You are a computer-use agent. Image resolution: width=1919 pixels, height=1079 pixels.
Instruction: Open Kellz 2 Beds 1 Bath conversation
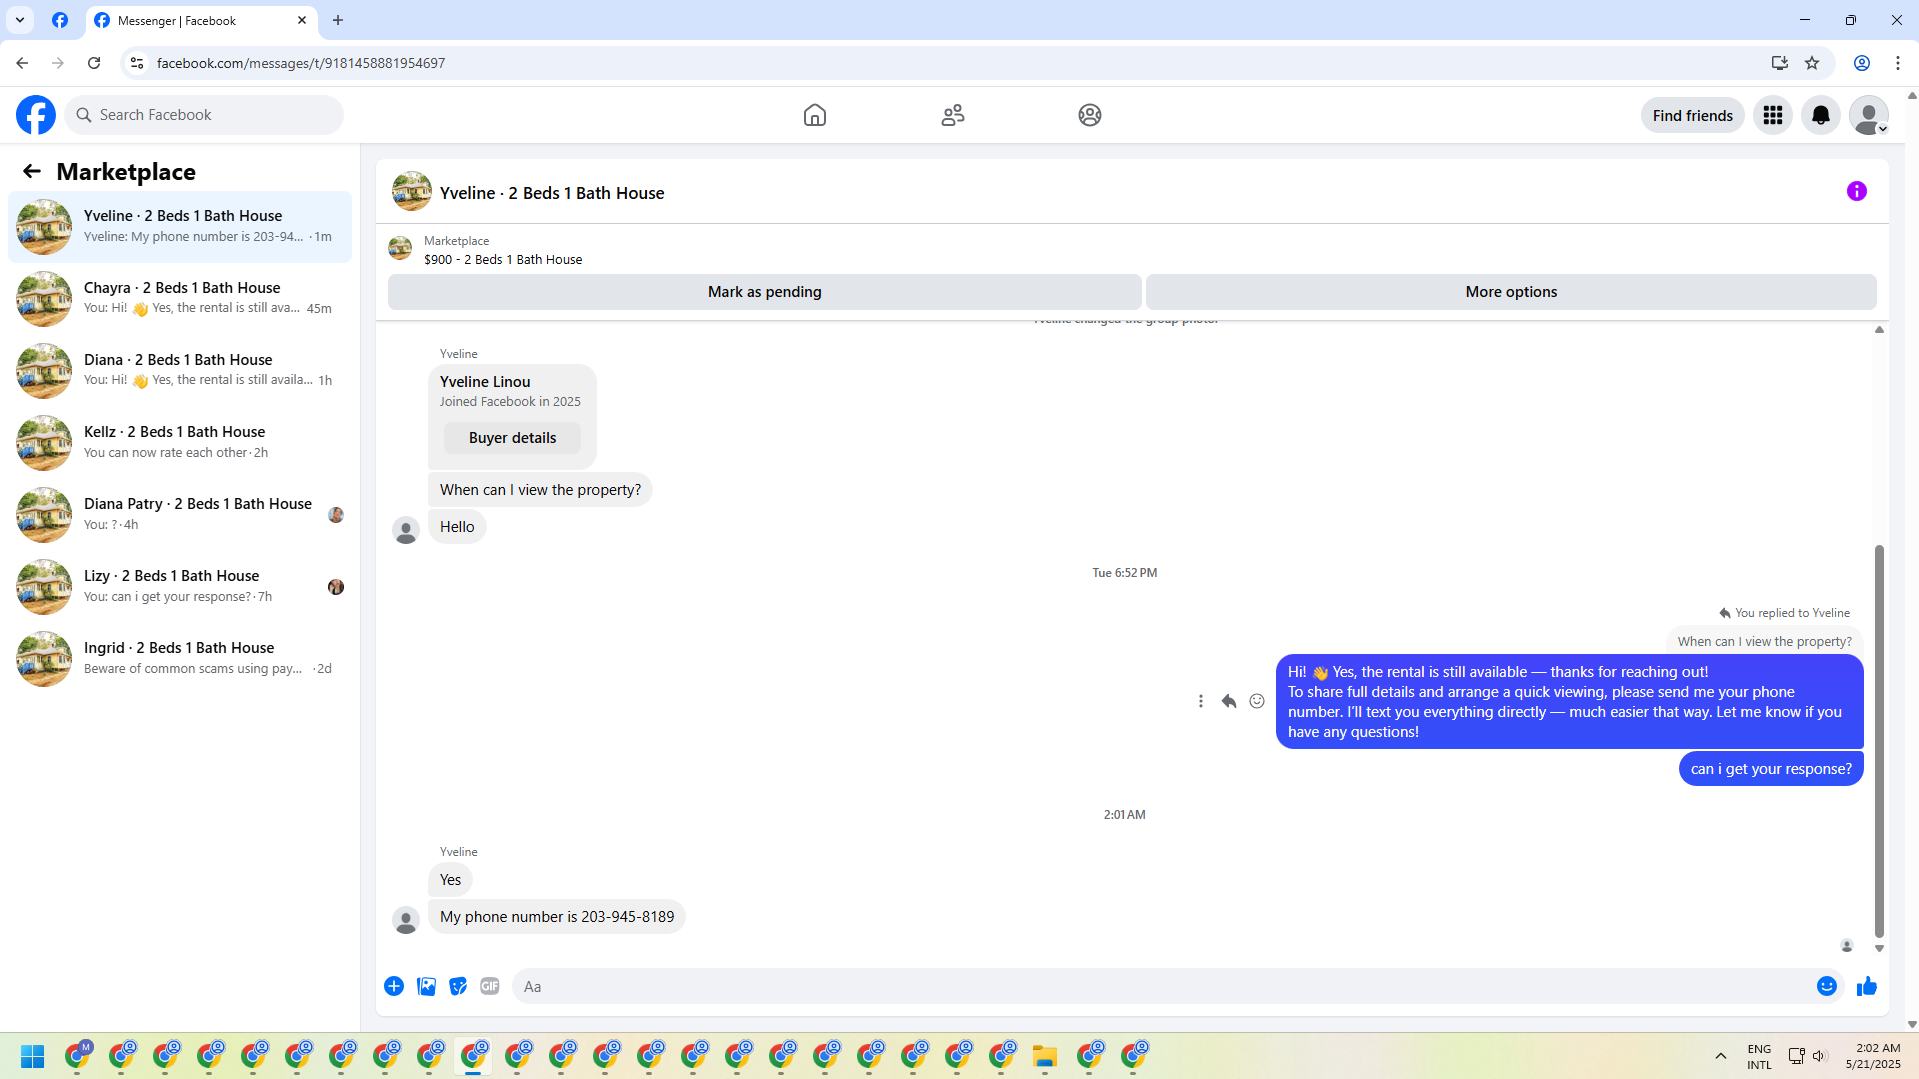click(180, 443)
